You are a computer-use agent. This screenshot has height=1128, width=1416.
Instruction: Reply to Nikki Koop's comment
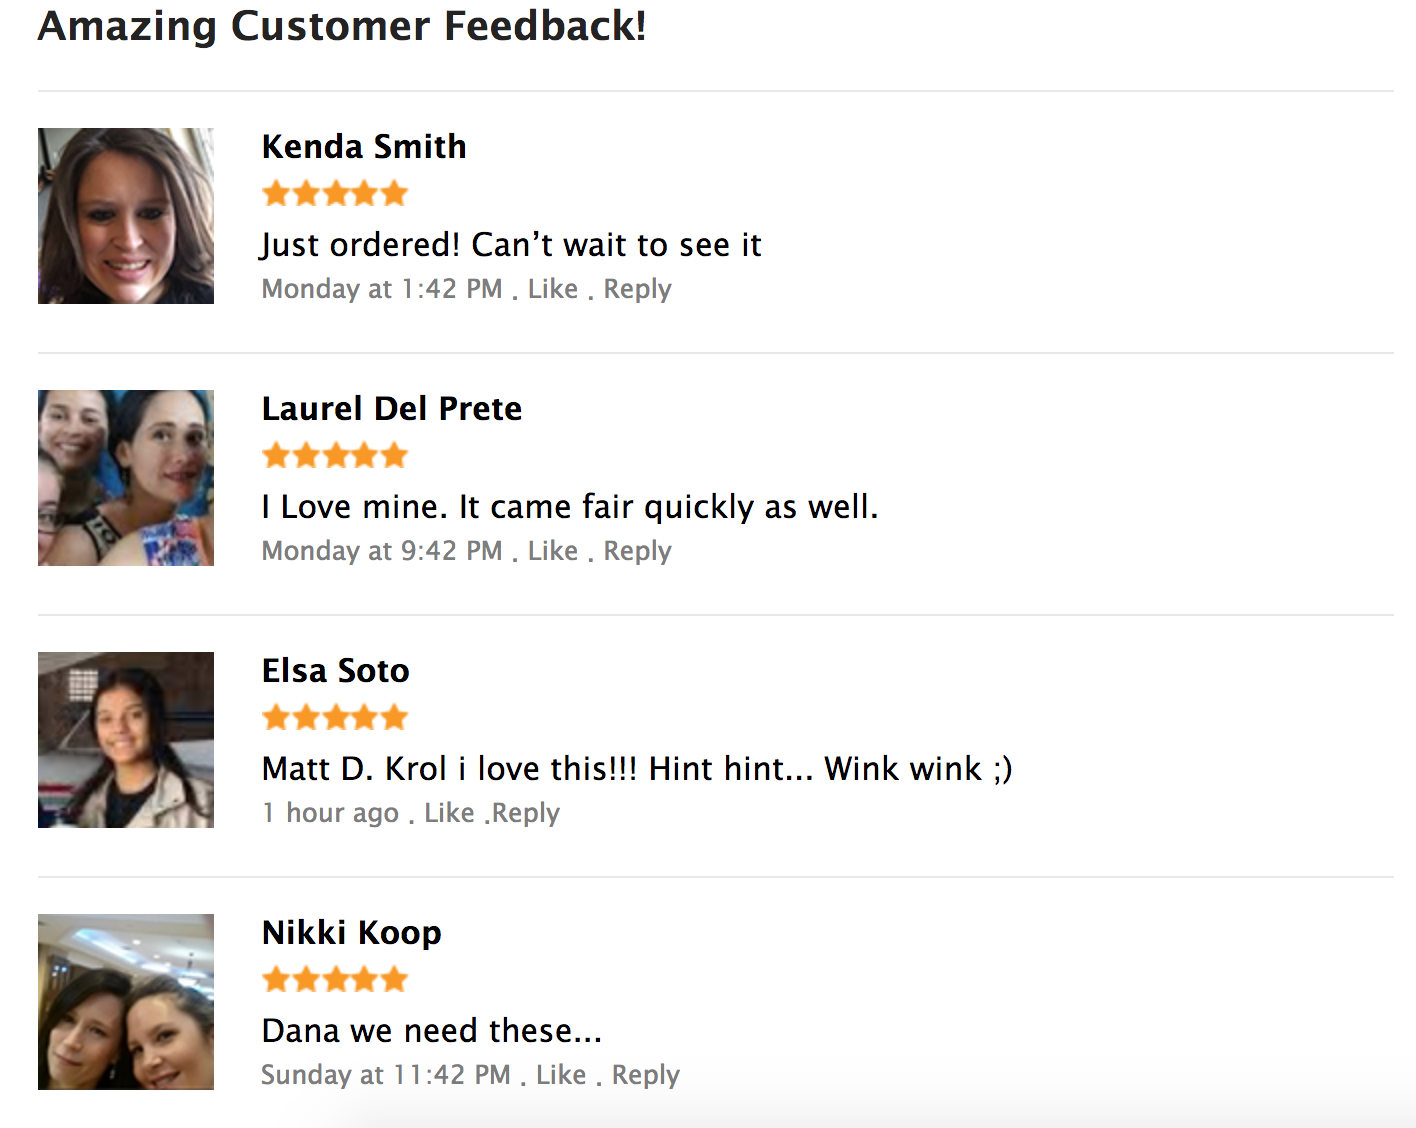pyautogui.click(x=645, y=1075)
